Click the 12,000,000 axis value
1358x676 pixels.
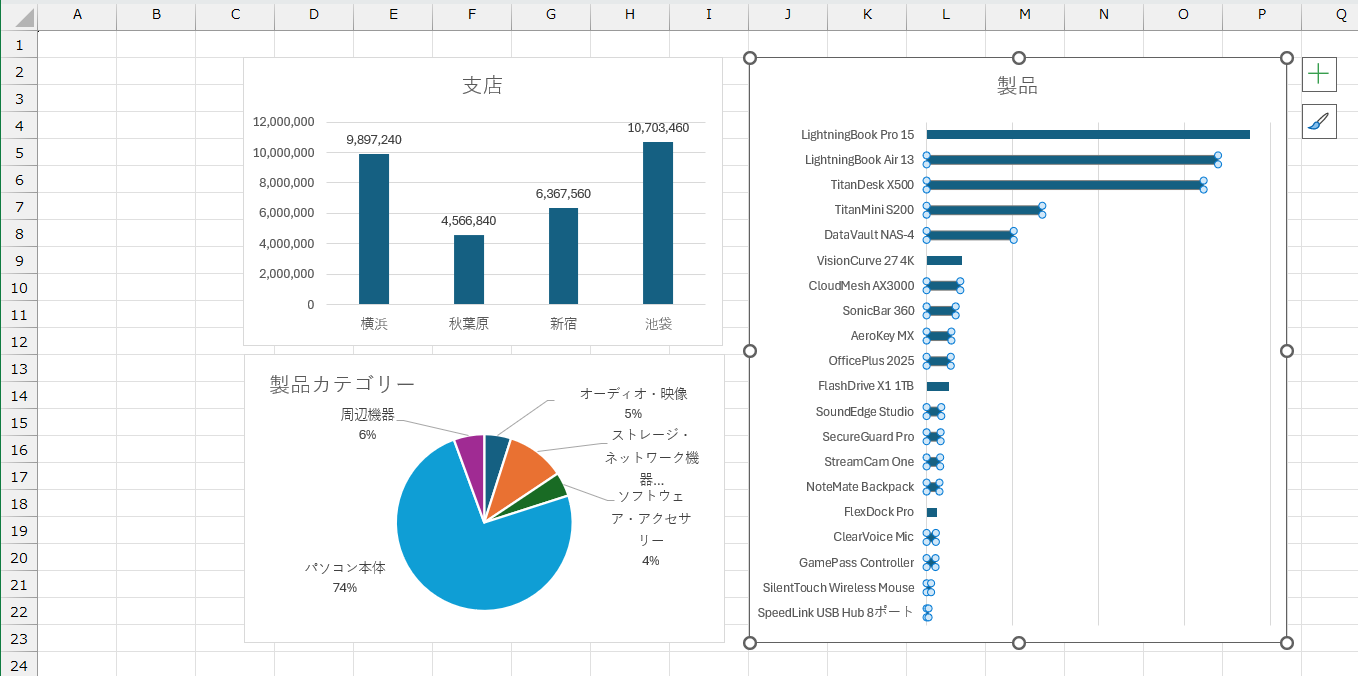(284, 122)
